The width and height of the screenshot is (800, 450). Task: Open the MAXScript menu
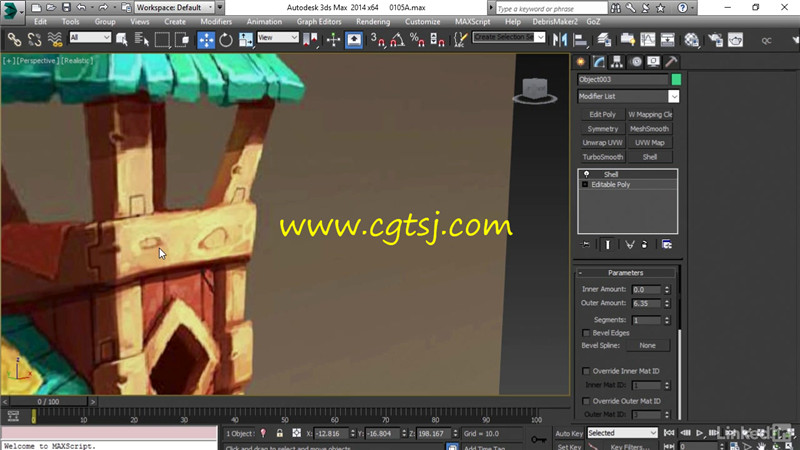click(x=472, y=21)
